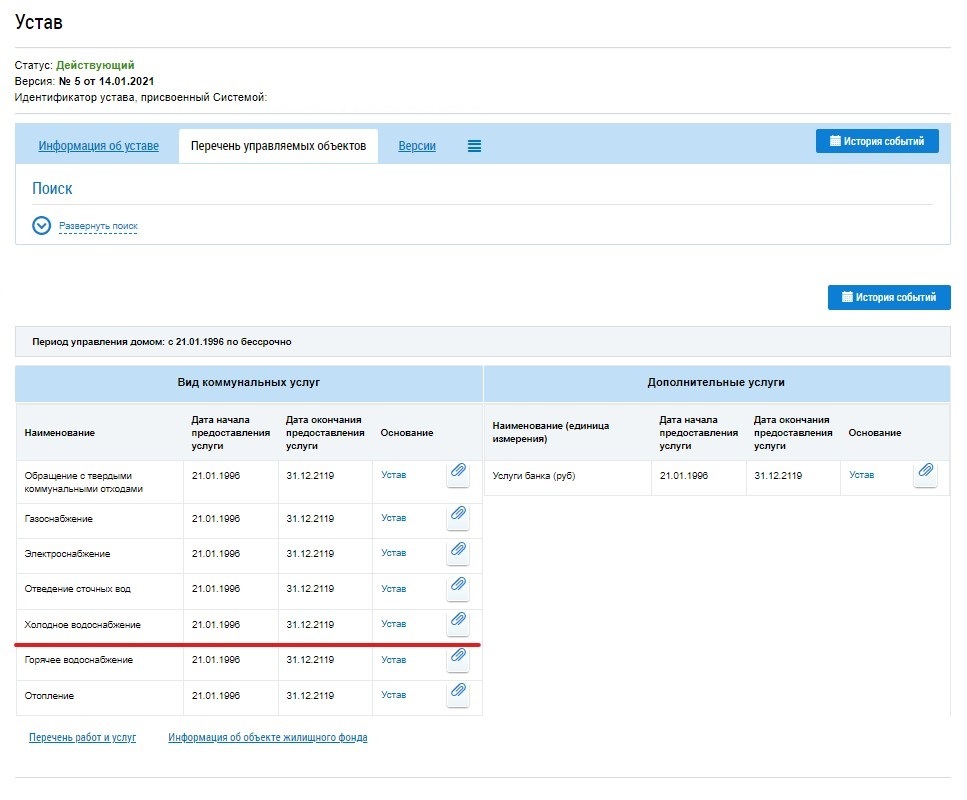
Task: Click paperclip in Отведение сточных вод row
Action: (457, 585)
